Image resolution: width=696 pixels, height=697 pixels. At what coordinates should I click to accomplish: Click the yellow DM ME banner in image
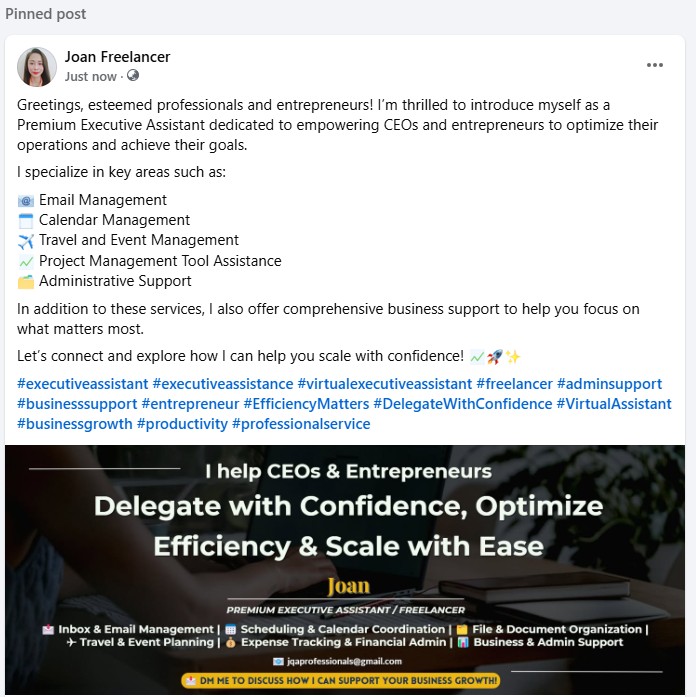(x=340, y=681)
